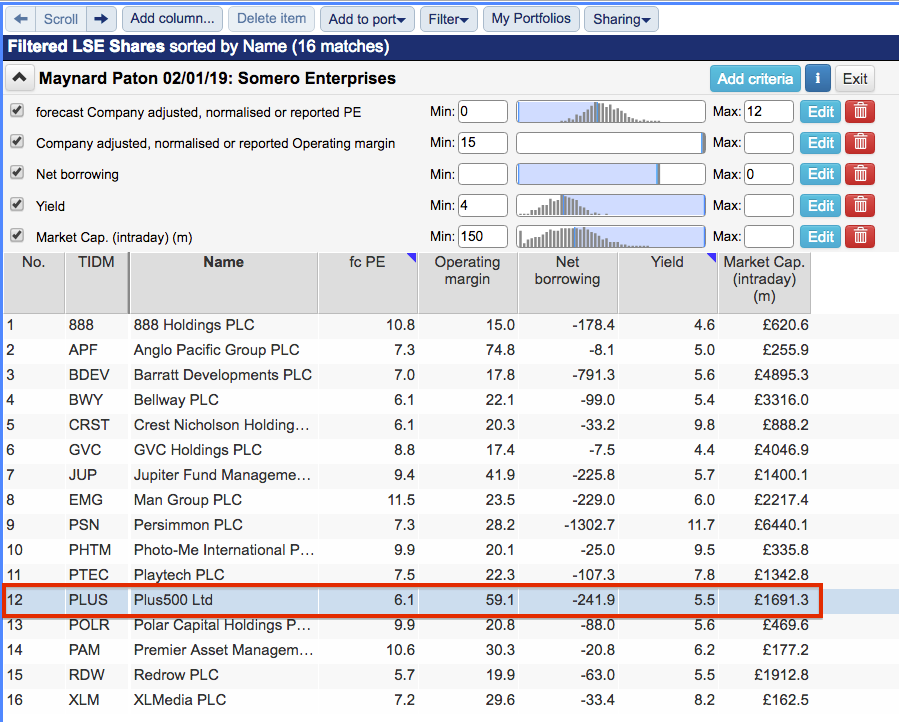Click the scroll right arrow
This screenshot has height=722, width=899.
[101, 19]
